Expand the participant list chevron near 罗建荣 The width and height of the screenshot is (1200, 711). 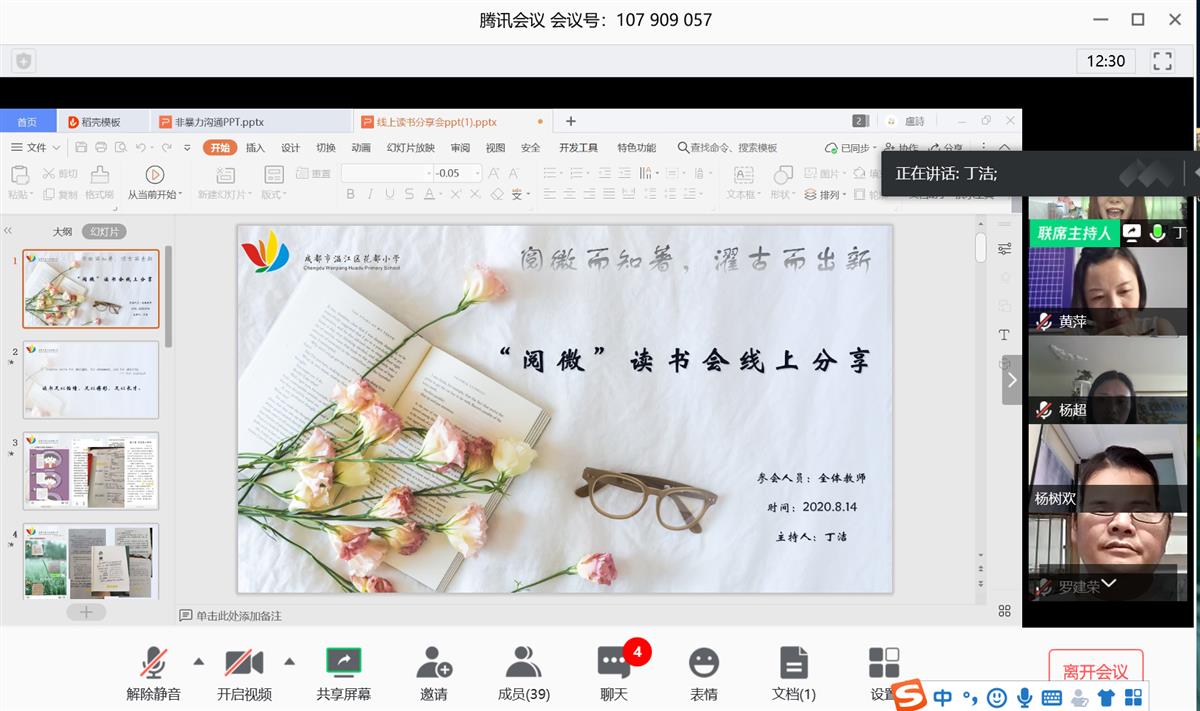[x=1108, y=583]
